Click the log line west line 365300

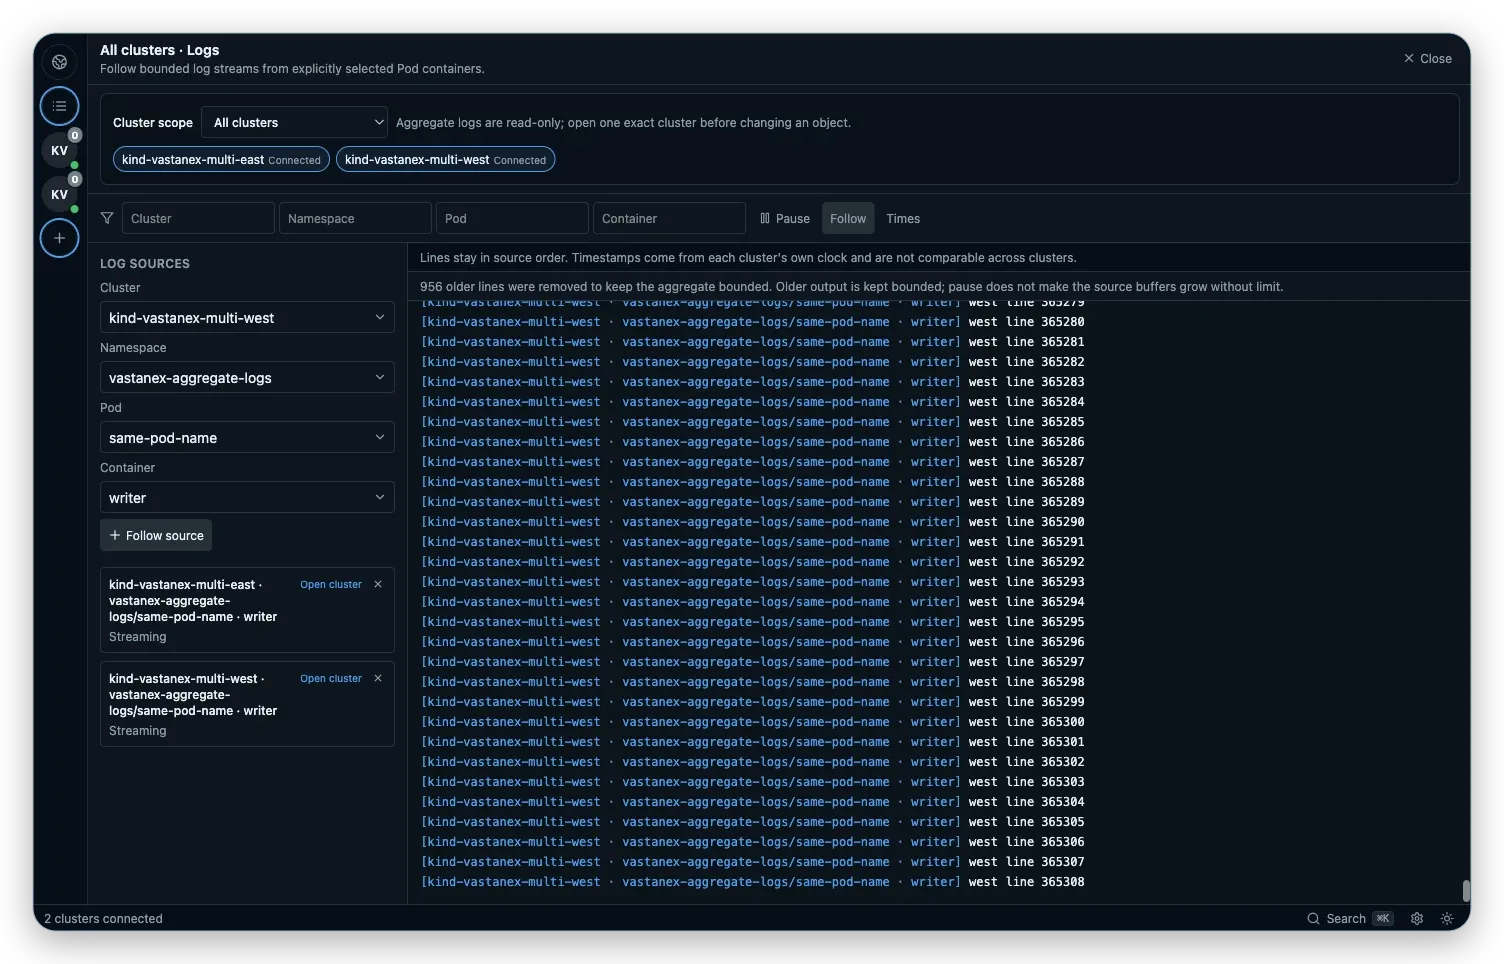click(752, 722)
